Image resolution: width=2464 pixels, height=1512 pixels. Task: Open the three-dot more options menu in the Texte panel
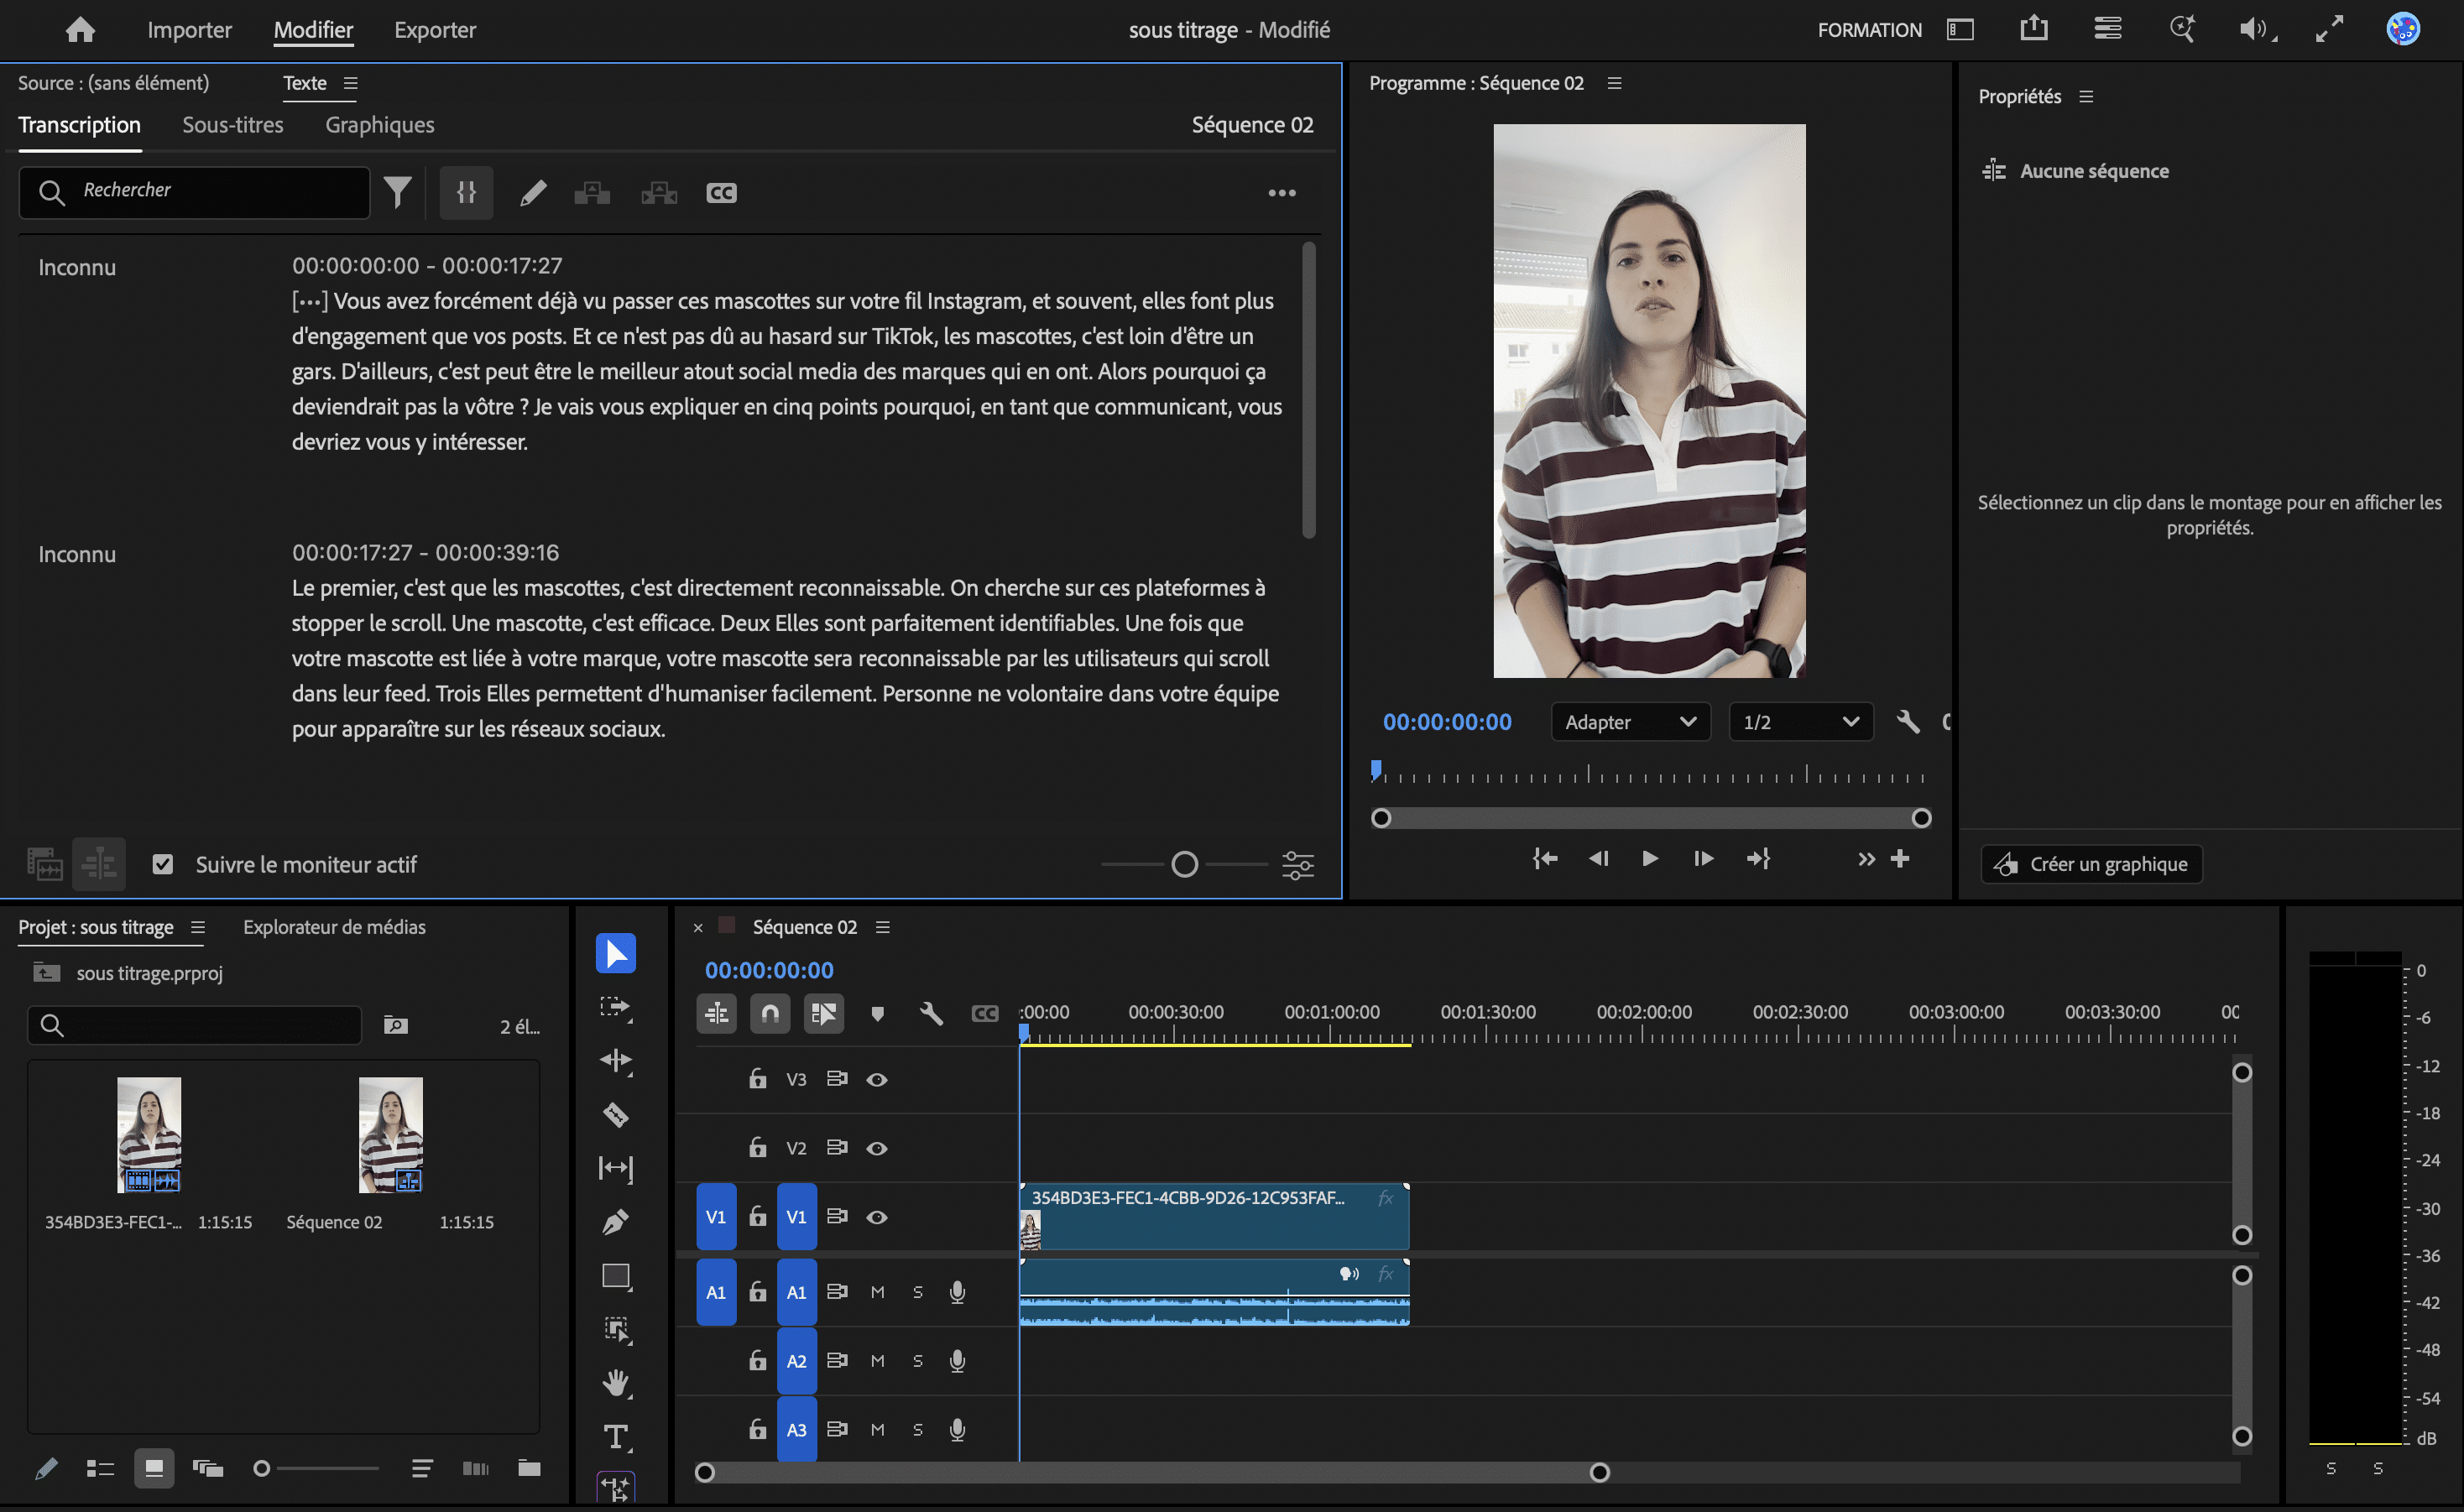1282,193
